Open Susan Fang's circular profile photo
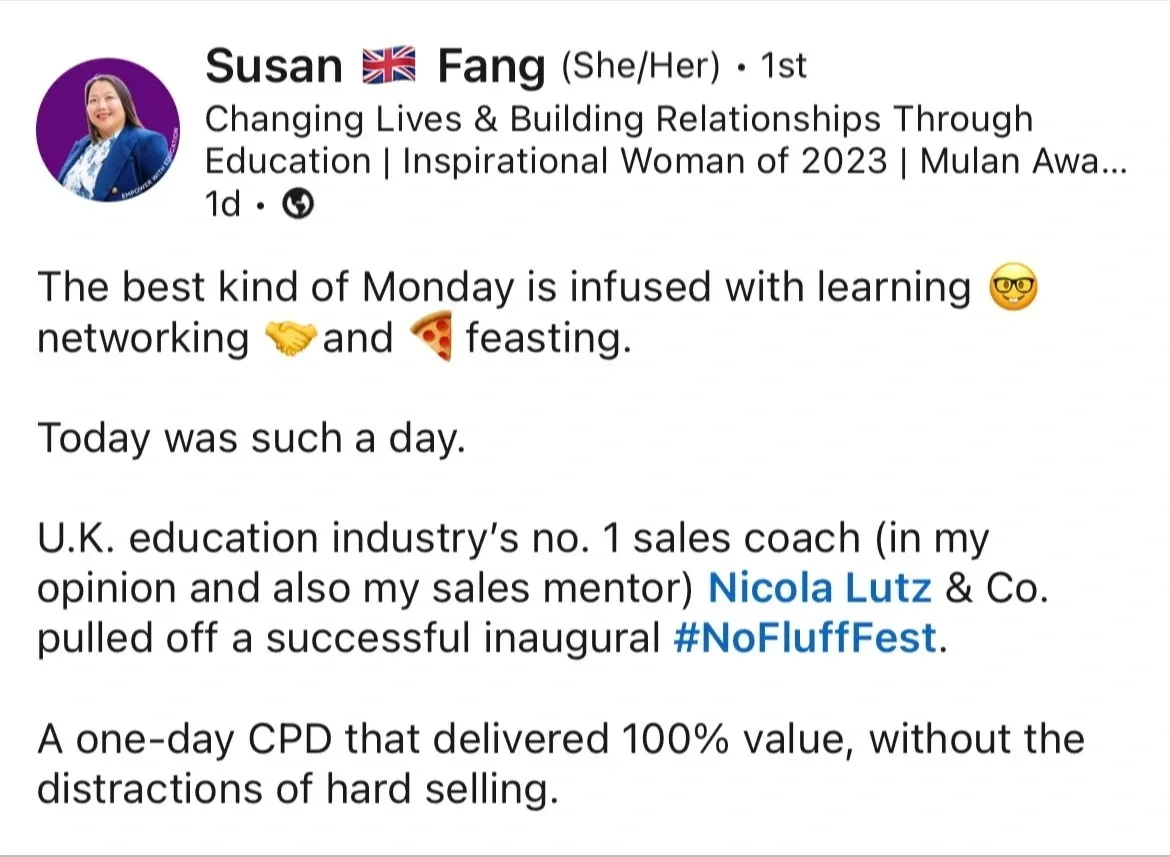The image size is (1170, 857). (x=107, y=130)
